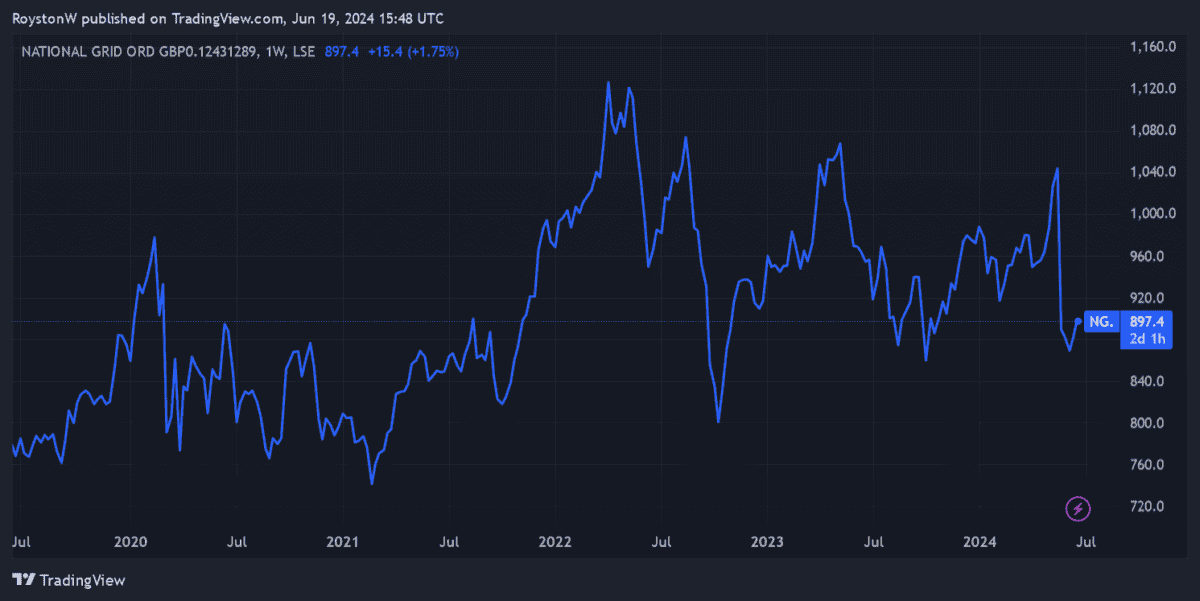The image size is (1200, 601).
Task: Click the 2020 label on time axis
Action: [x=130, y=542]
